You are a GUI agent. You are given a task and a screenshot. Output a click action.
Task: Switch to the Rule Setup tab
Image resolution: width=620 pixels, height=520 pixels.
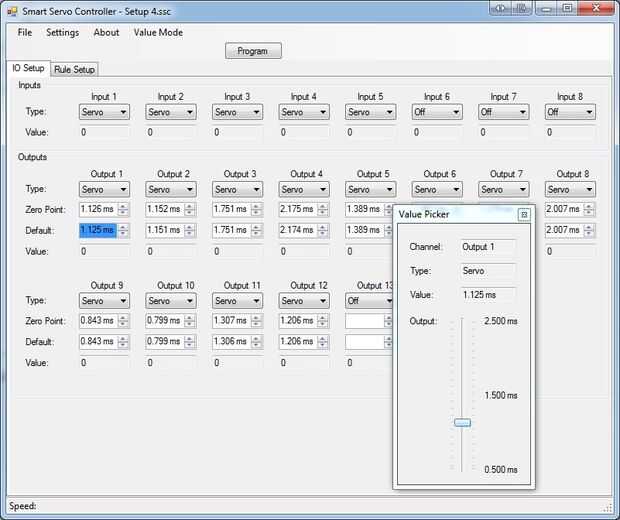74,70
